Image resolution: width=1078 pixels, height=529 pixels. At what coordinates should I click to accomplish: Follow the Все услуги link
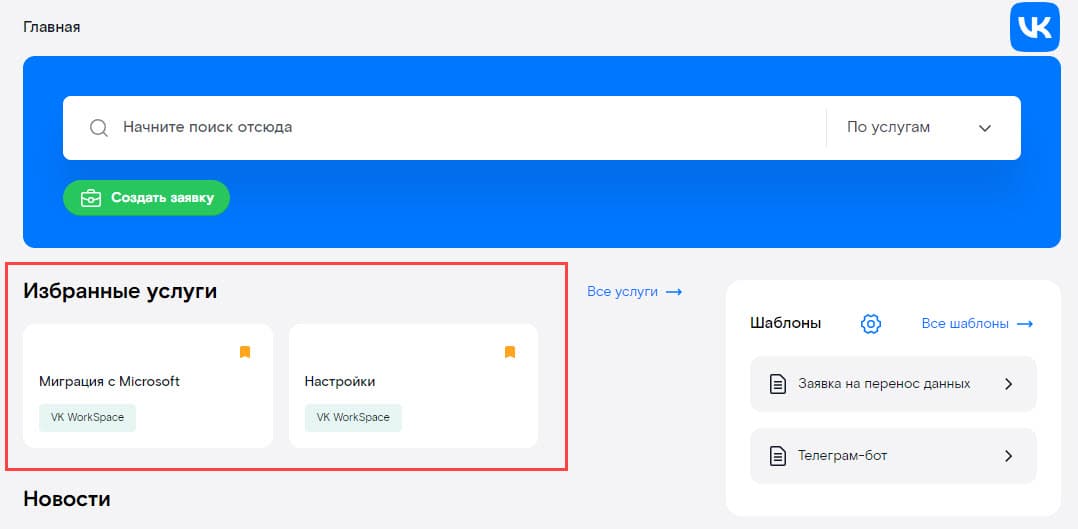622,292
